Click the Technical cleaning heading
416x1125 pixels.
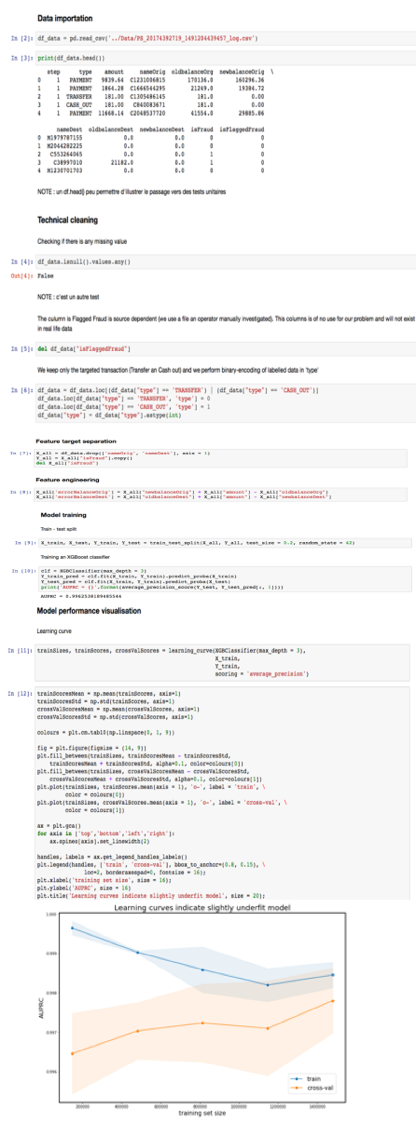(x=68, y=220)
